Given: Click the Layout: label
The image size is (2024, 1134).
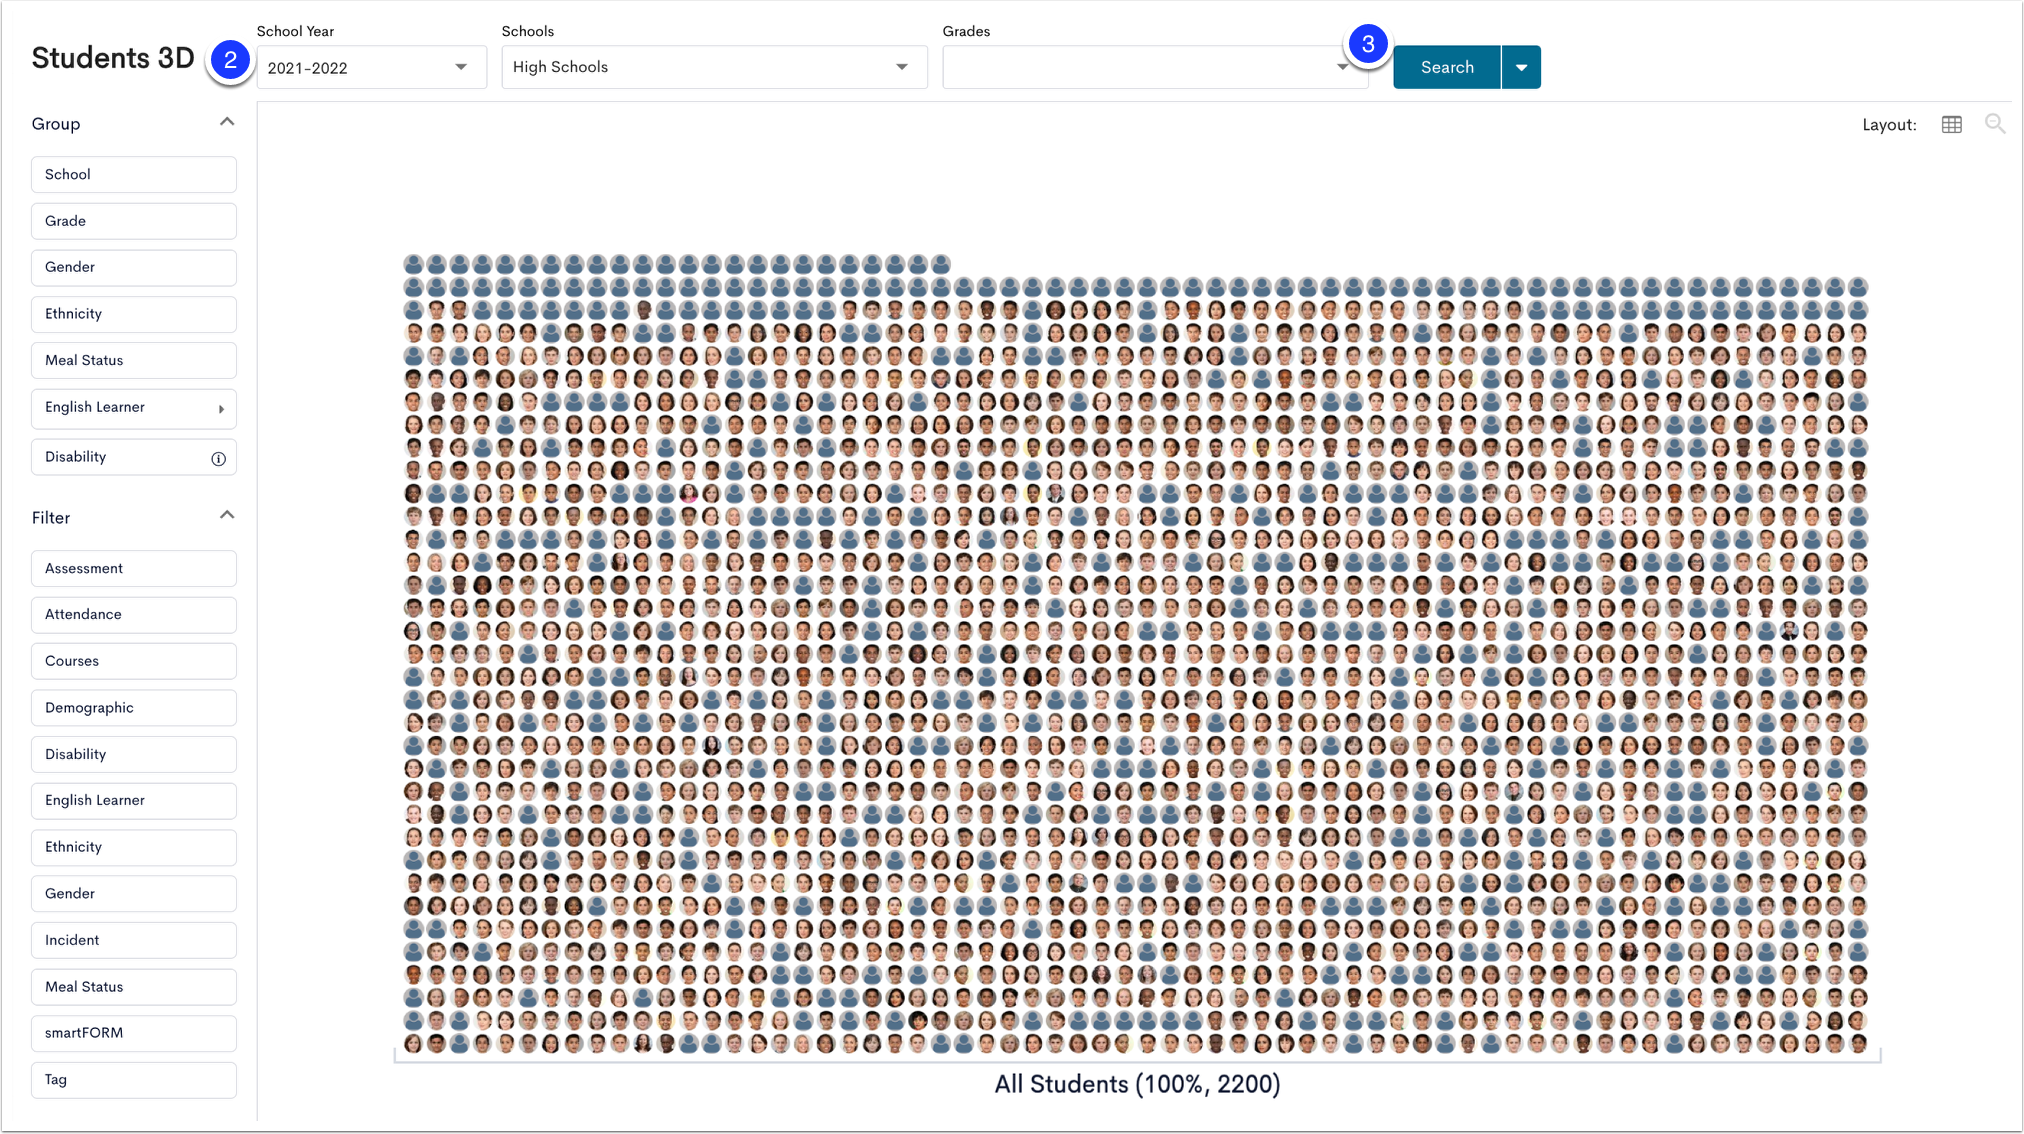Looking at the screenshot, I should point(1889,125).
